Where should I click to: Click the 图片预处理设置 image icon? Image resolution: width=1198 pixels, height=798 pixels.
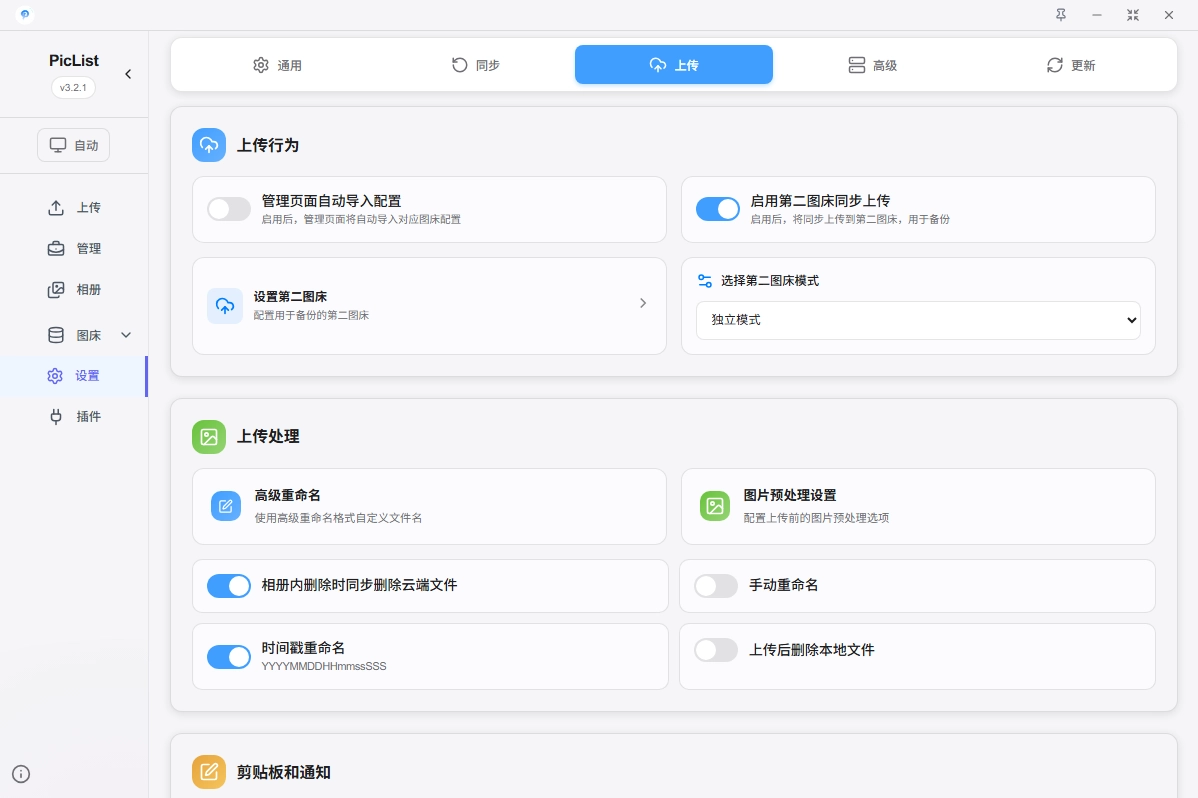tap(715, 506)
